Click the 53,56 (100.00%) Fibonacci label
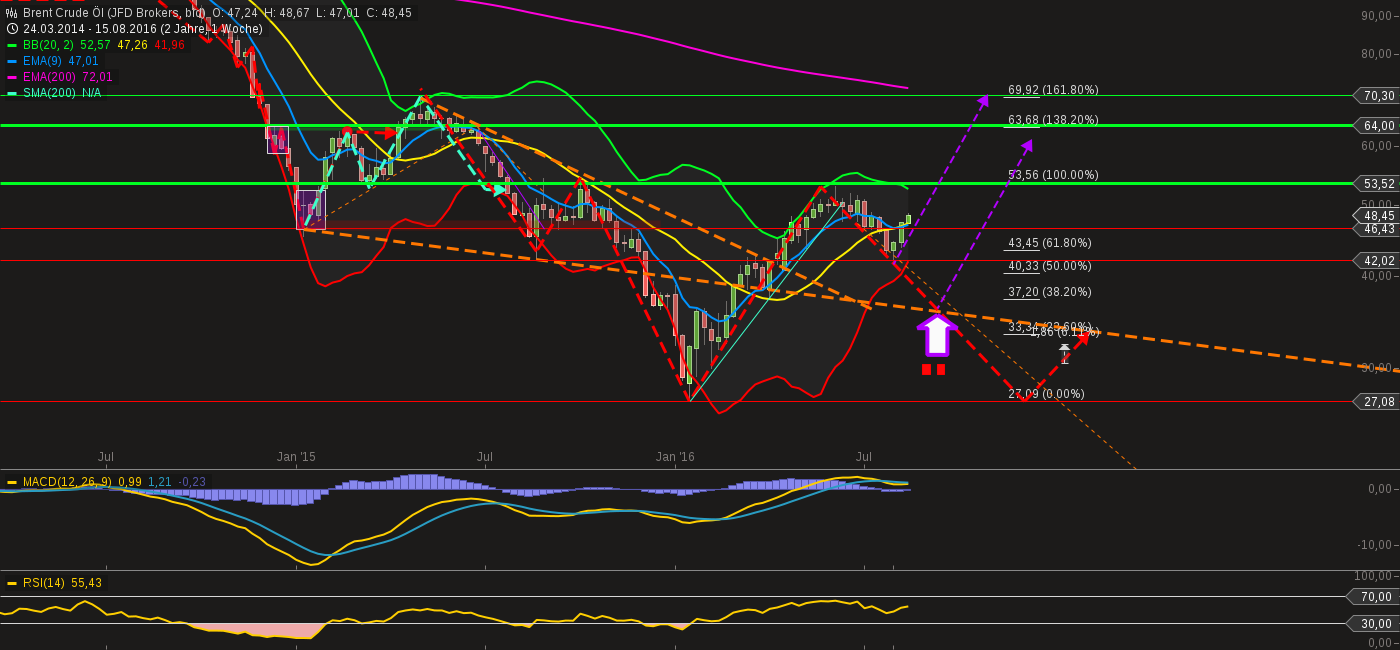This screenshot has width=1400, height=650. (x=1053, y=175)
